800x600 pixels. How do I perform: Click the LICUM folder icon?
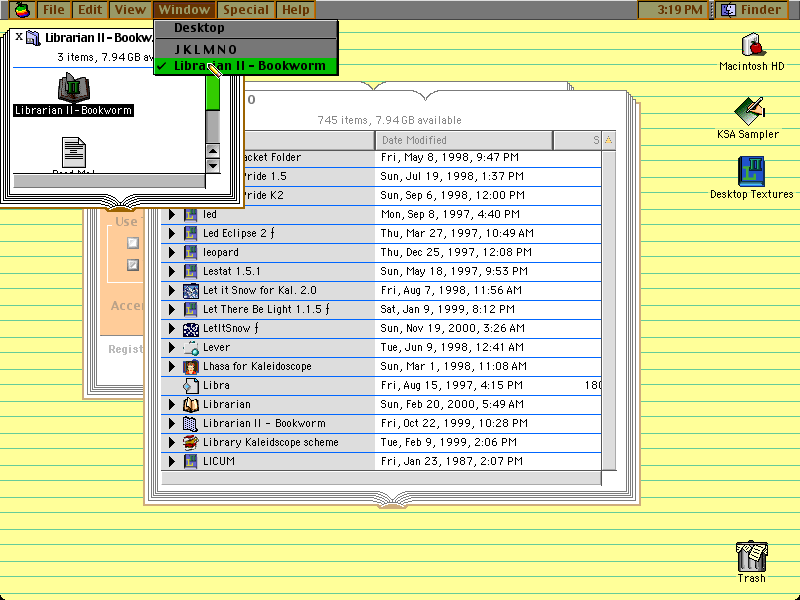point(190,461)
